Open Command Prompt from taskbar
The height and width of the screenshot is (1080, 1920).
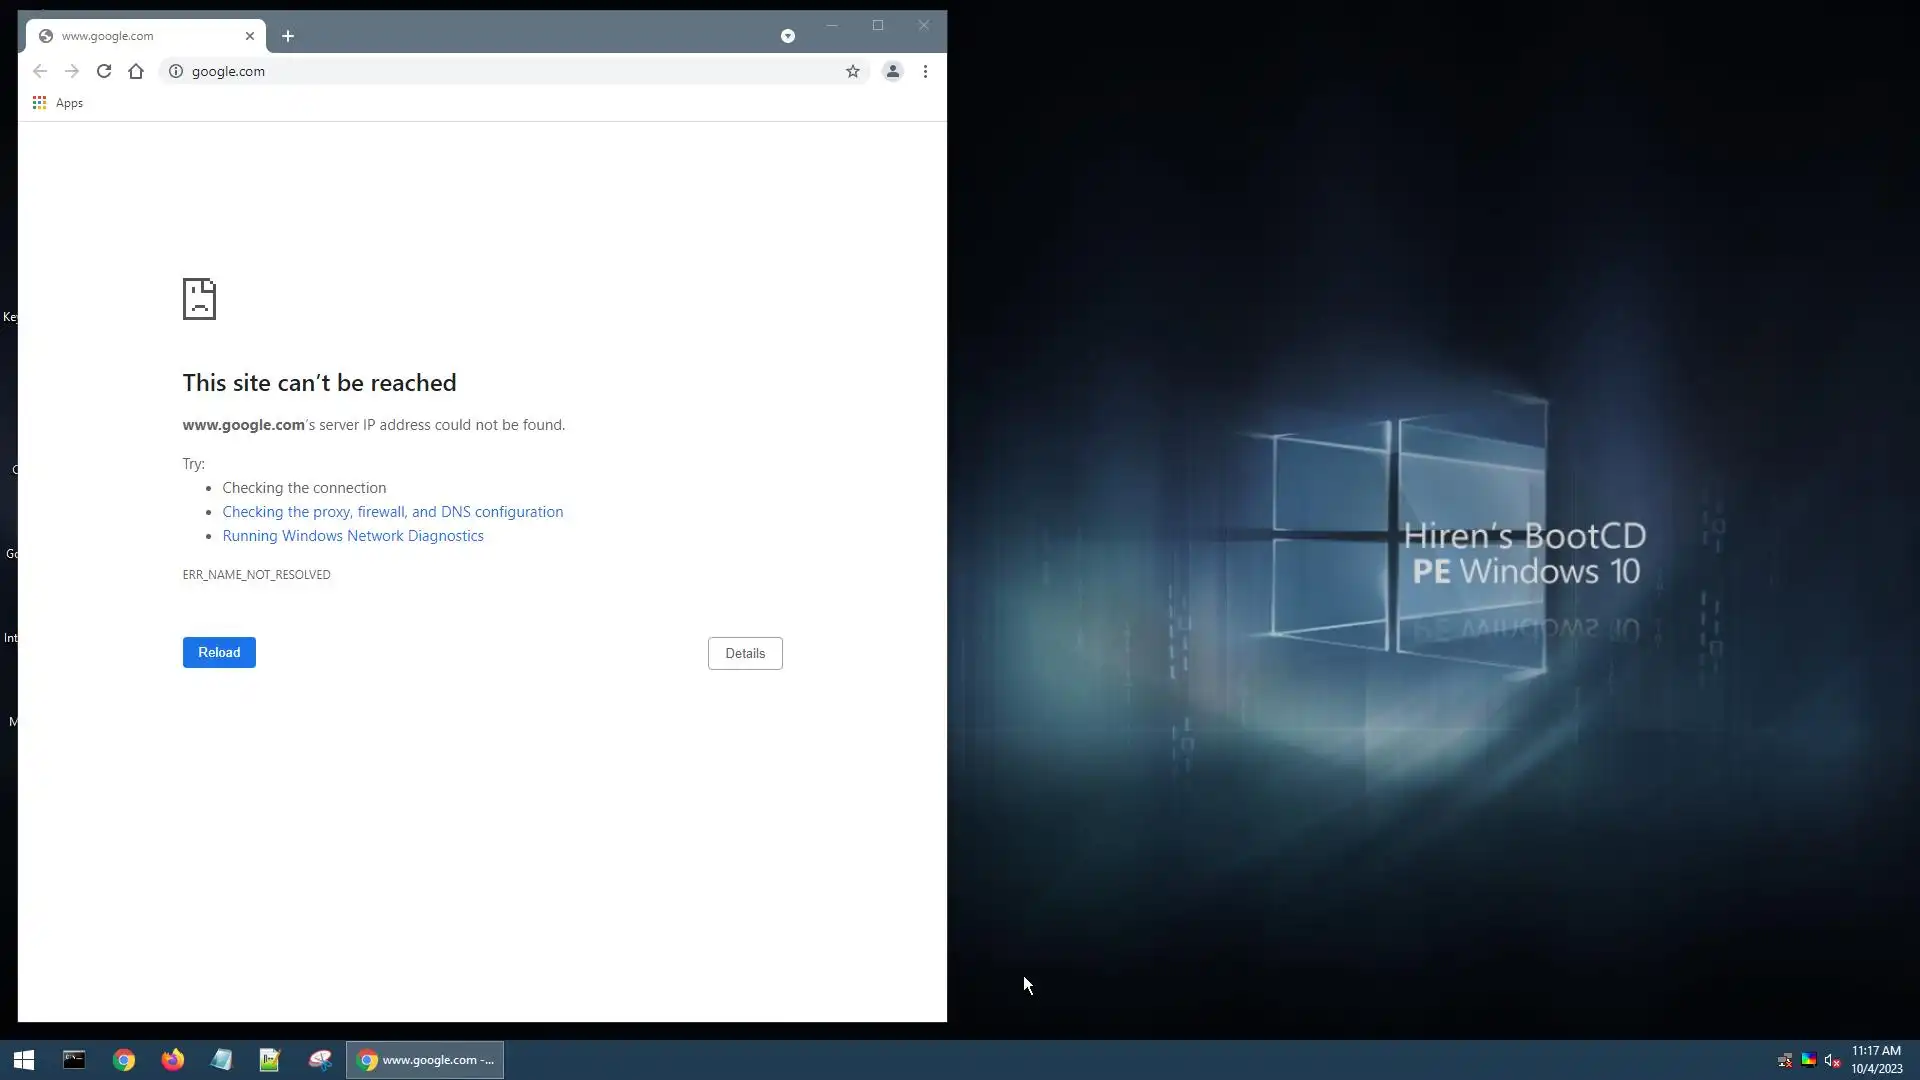74,1060
